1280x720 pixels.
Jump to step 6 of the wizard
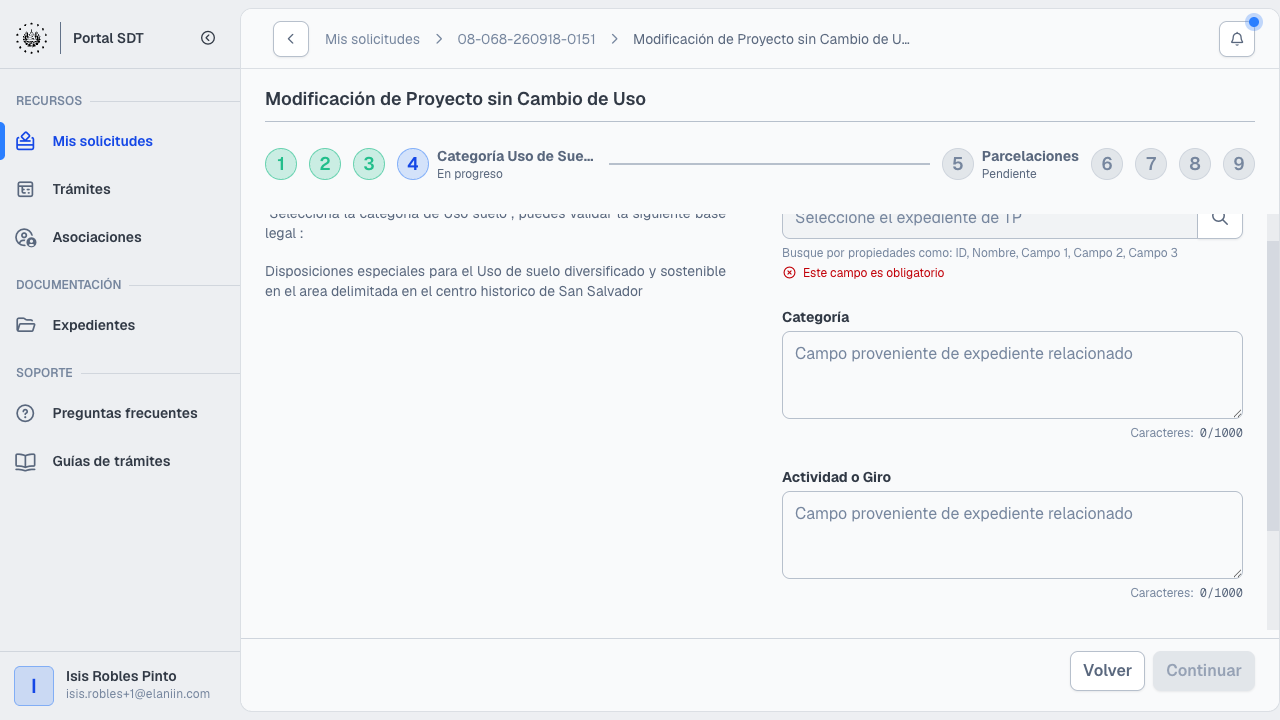click(x=1107, y=164)
